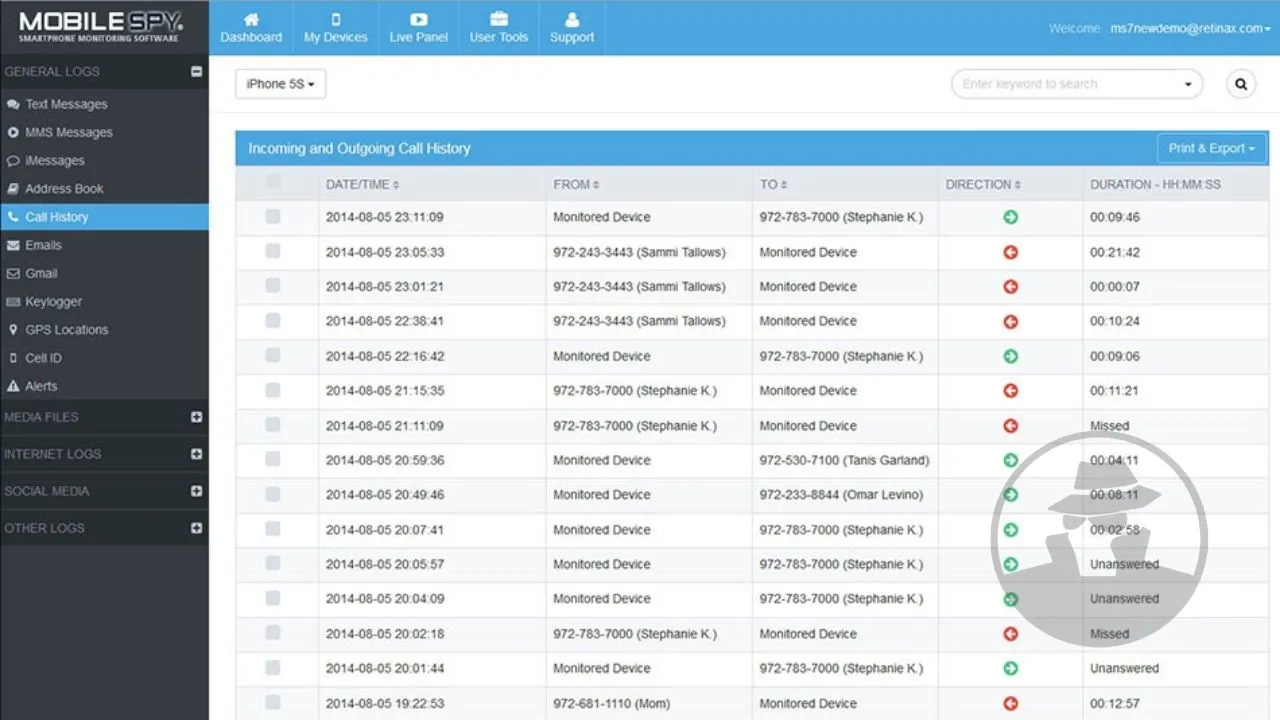Tick checkbox for the 20:59:36 call
The height and width of the screenshot is (720, 1280).
273,459
